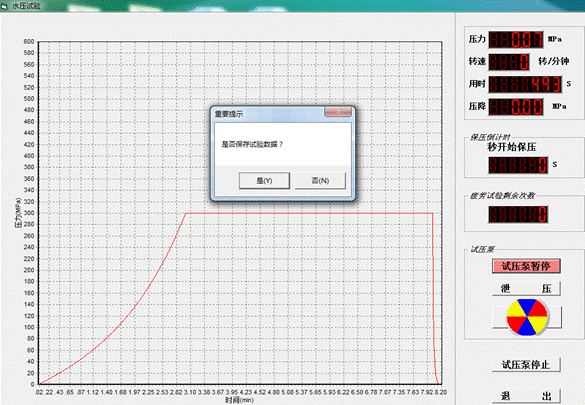Click the 试压泵暂停 pause button
Screen dimensions: 585x405
(526, 266)
